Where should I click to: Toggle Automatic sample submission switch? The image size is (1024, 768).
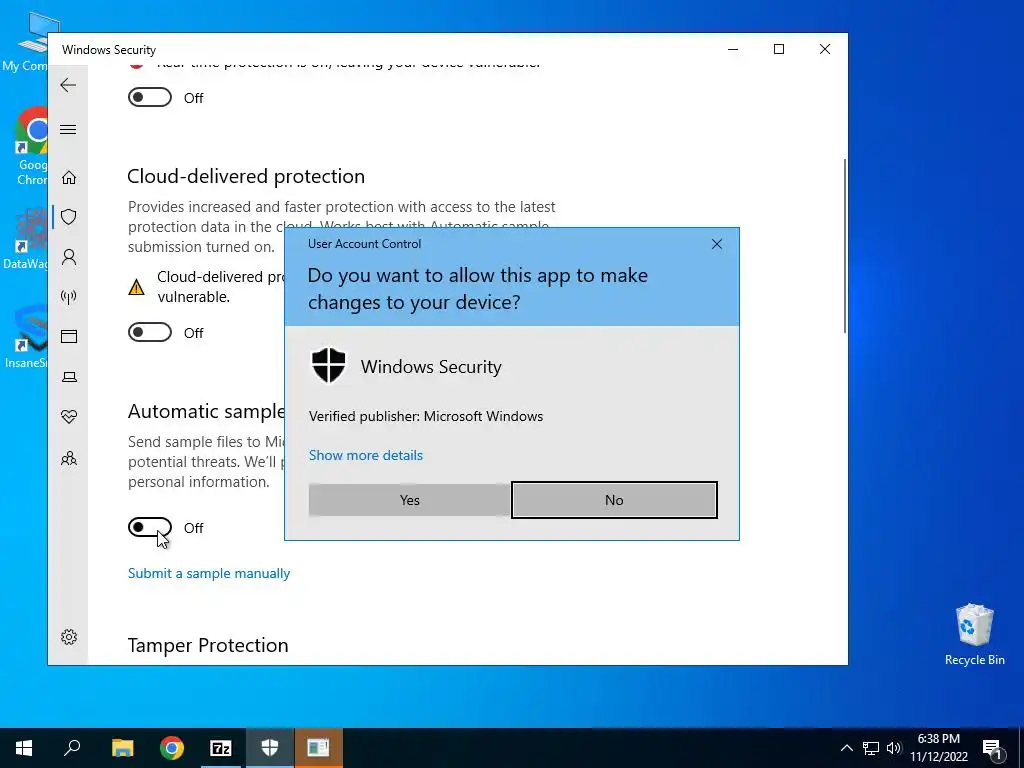tap(150, 527)
